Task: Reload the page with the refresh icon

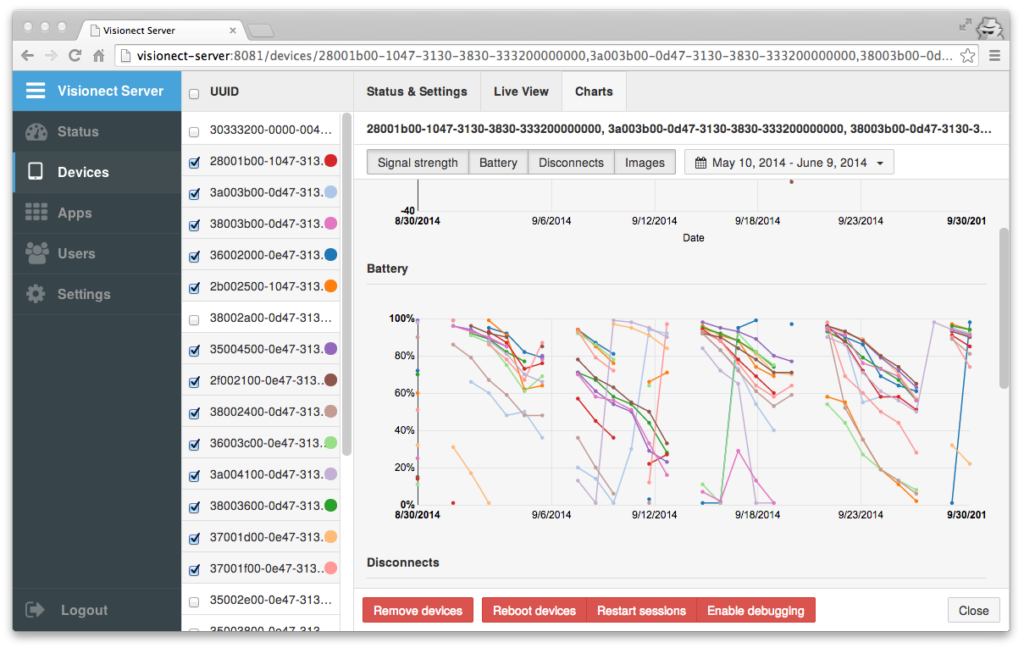Action: (x=75, y=56)
